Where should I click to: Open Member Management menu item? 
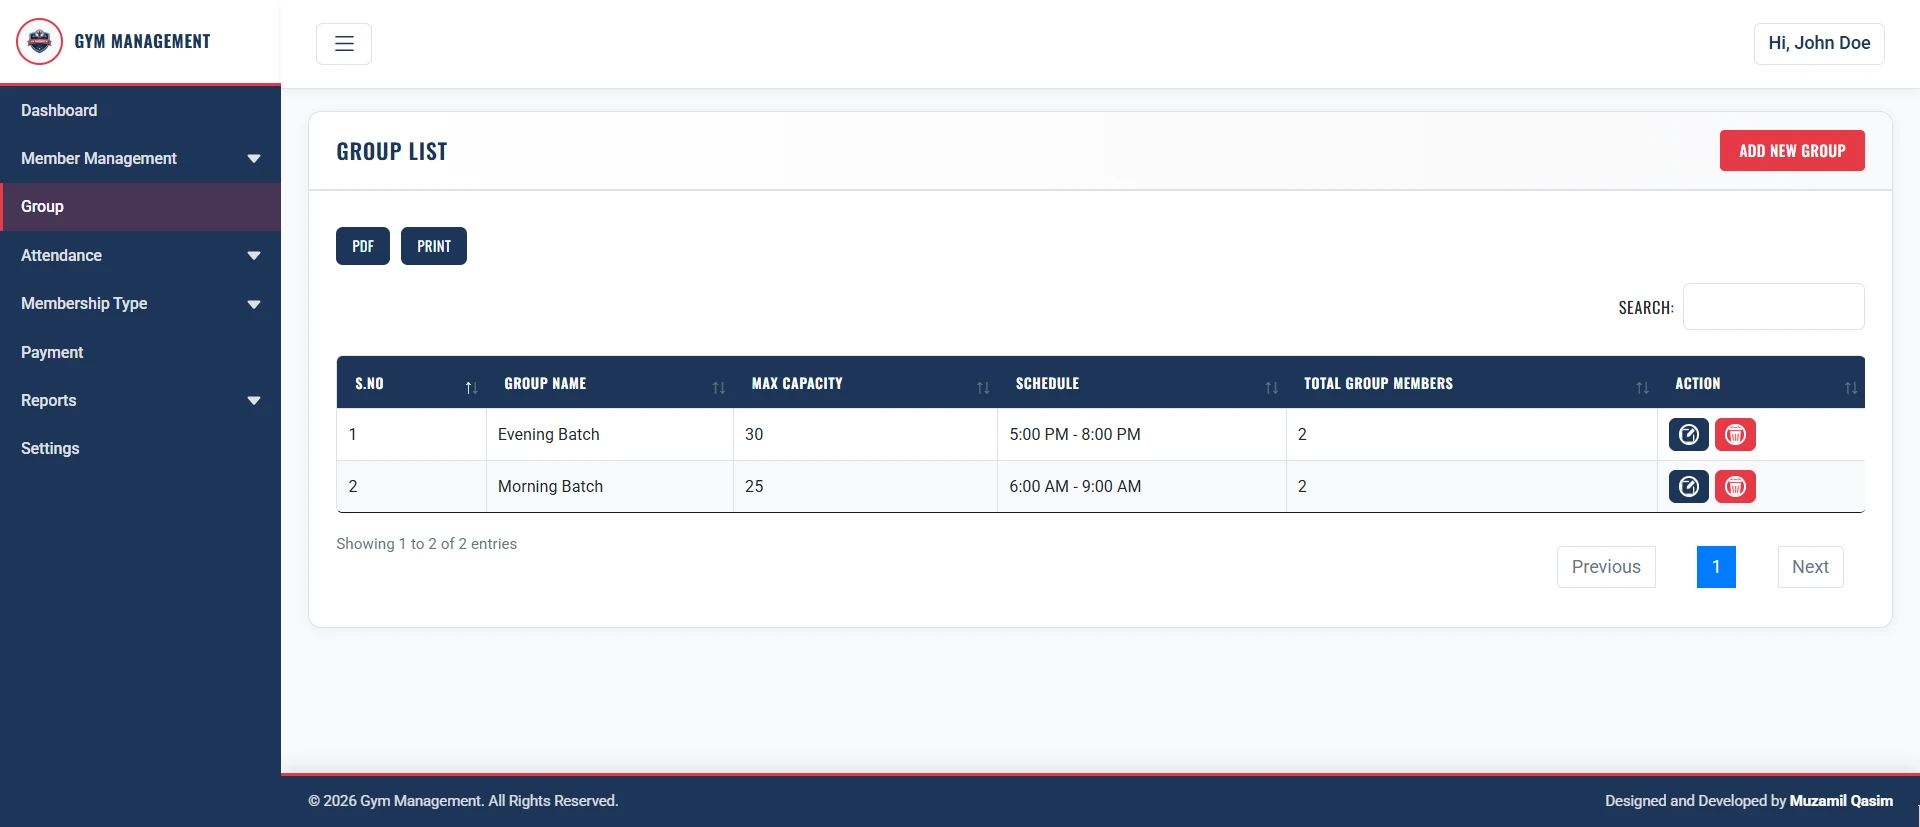(140, 158)
